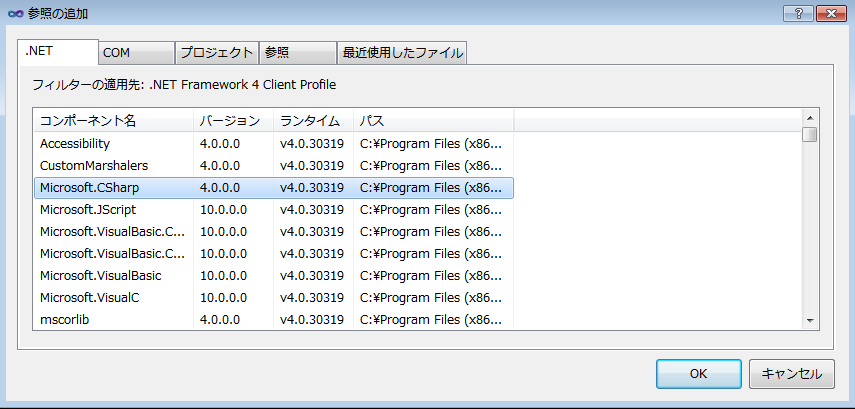The image size is (855, 409).
Task: Select the Microsoft.VisualC component
Action: click(x=274, y=298)
